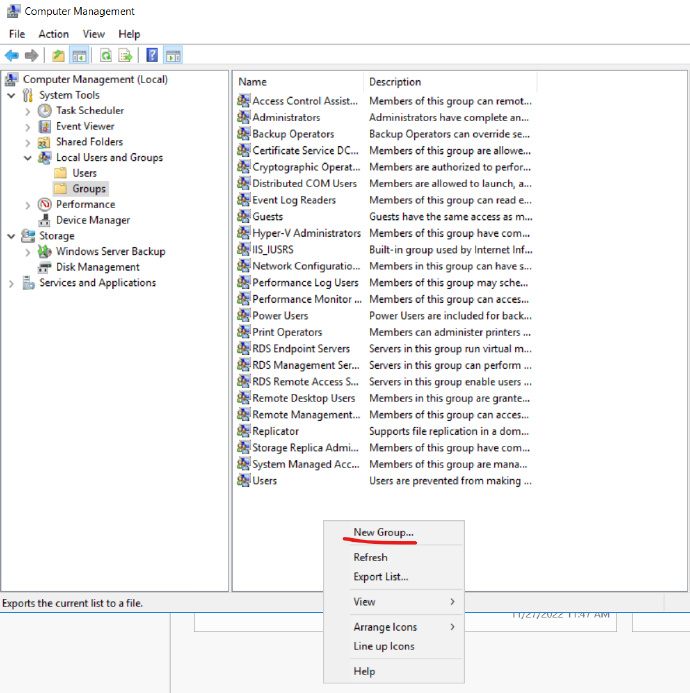Click the Event Viewer icon in tree
The height and width of the screenshot is (693, 690).
point(45,126)
